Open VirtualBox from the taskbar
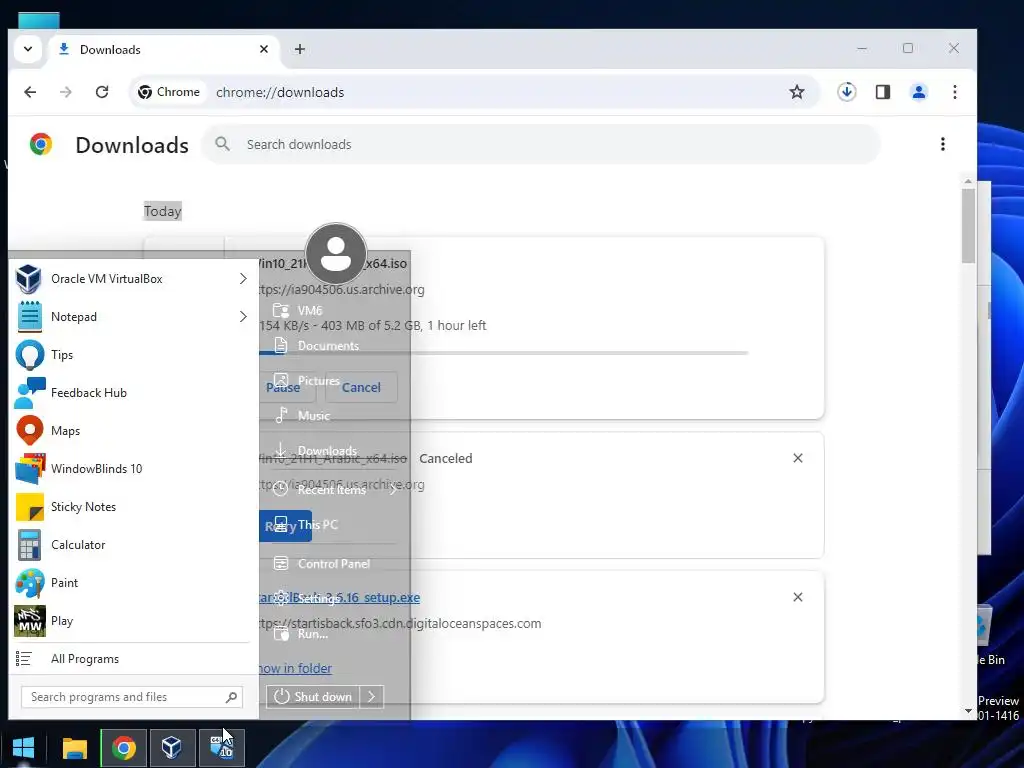The width and height of the screenshot is (1024, 768). (172, 747)
